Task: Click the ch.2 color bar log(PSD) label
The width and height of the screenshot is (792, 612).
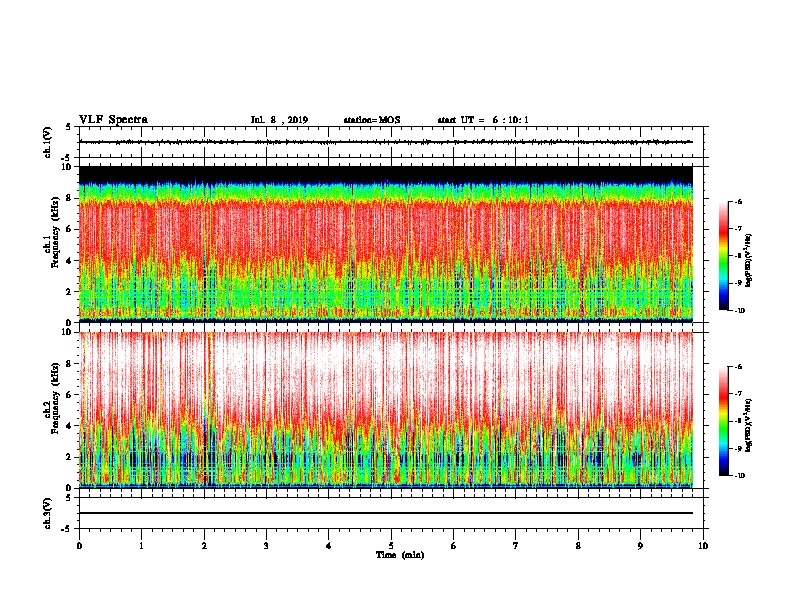Action: [x=749, y=426]
